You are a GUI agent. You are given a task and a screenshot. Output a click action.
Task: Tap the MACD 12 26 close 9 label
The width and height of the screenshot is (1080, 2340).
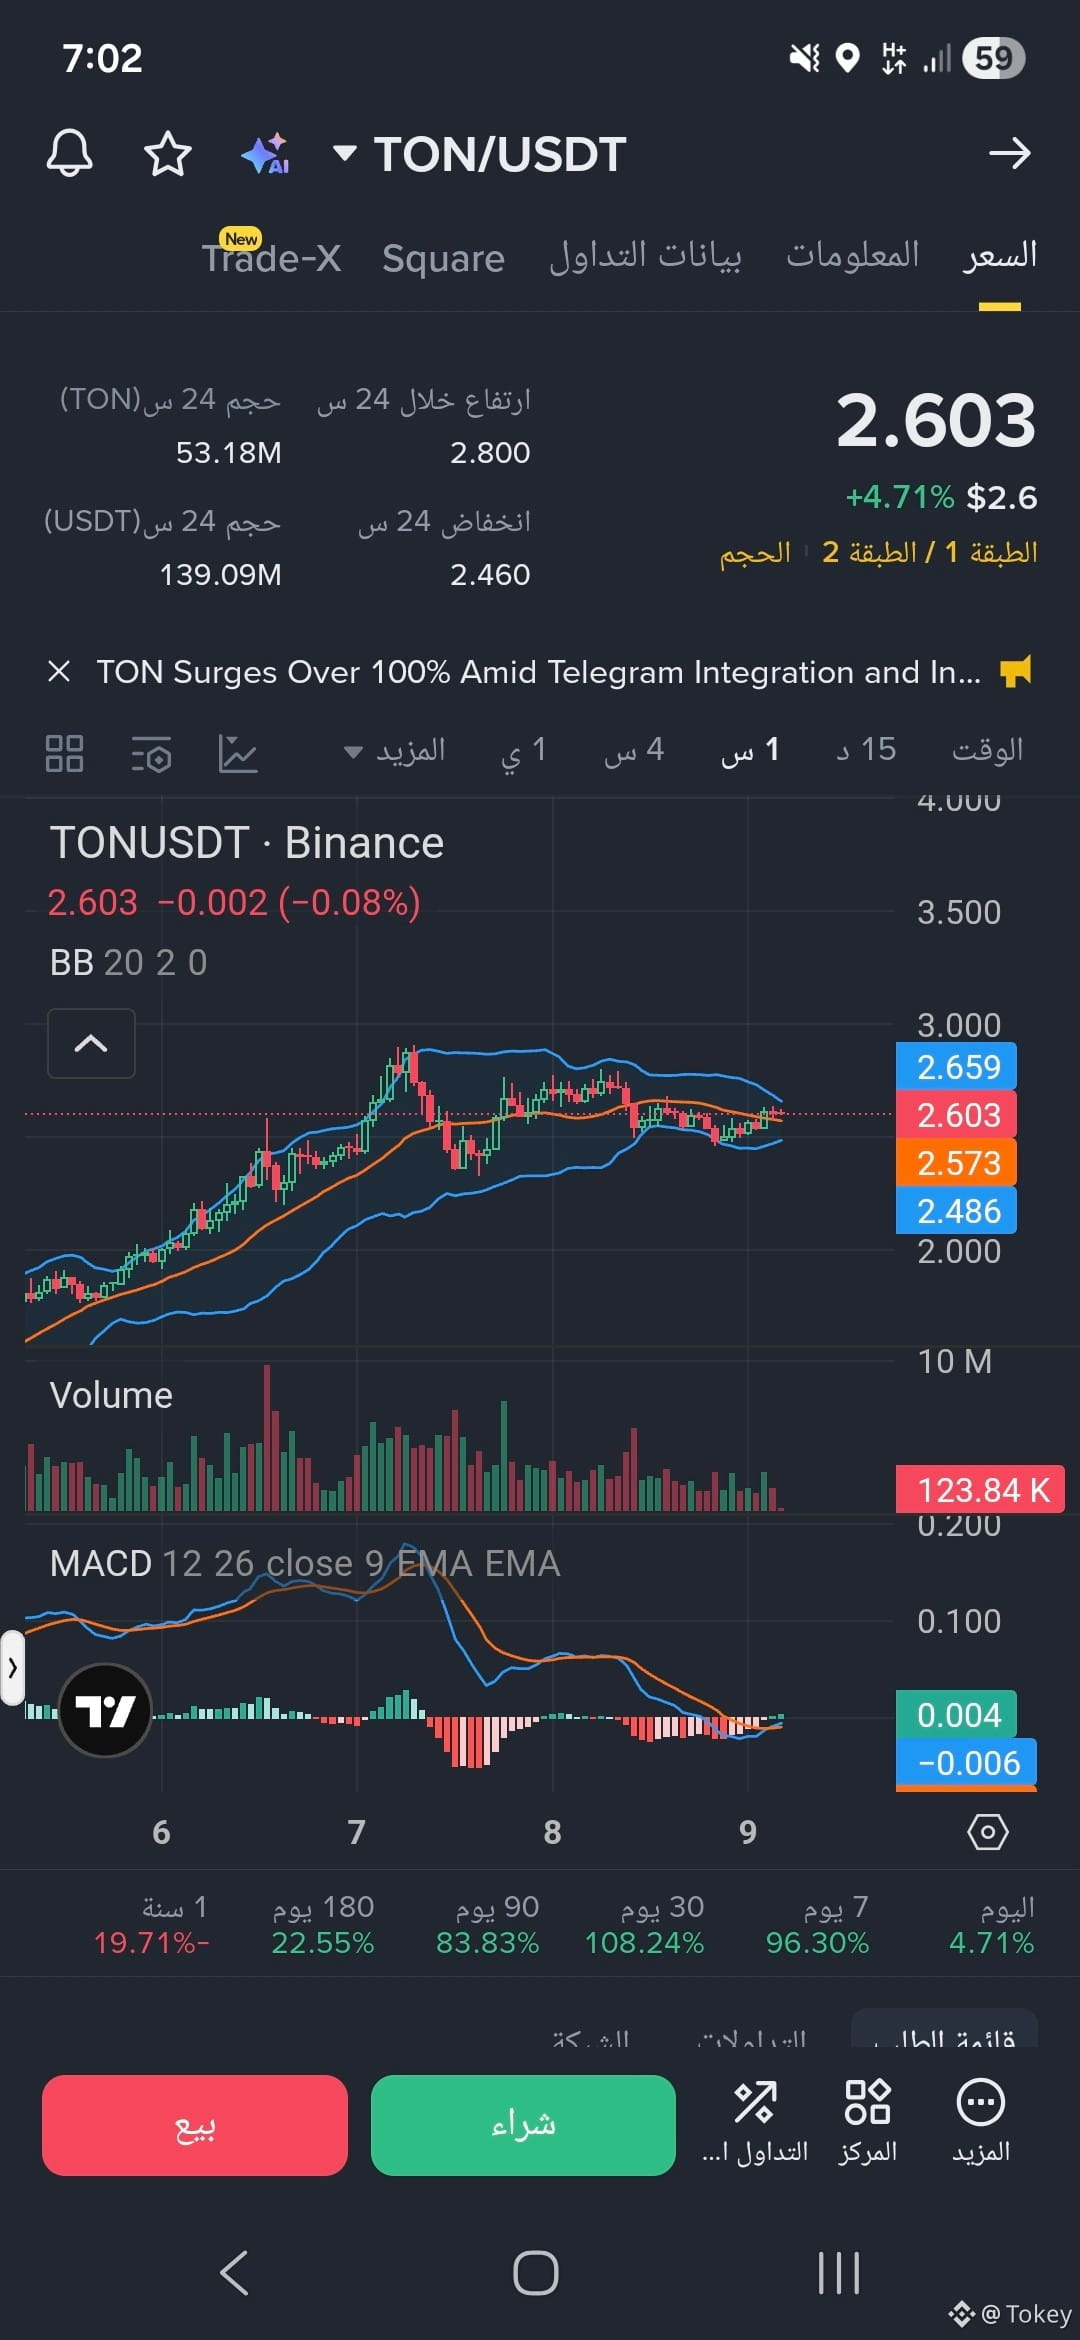point(305,1563)
